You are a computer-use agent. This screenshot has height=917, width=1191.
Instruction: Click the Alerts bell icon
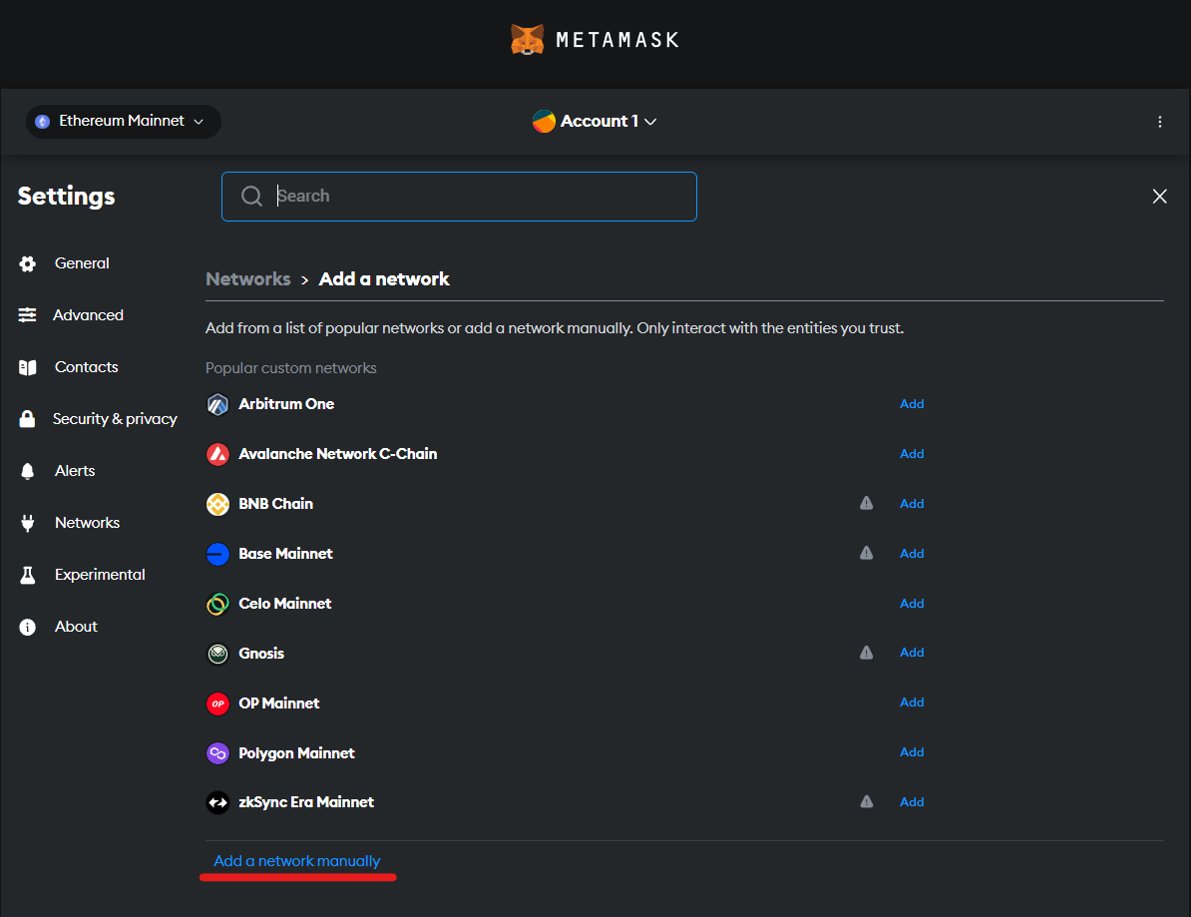27,471
